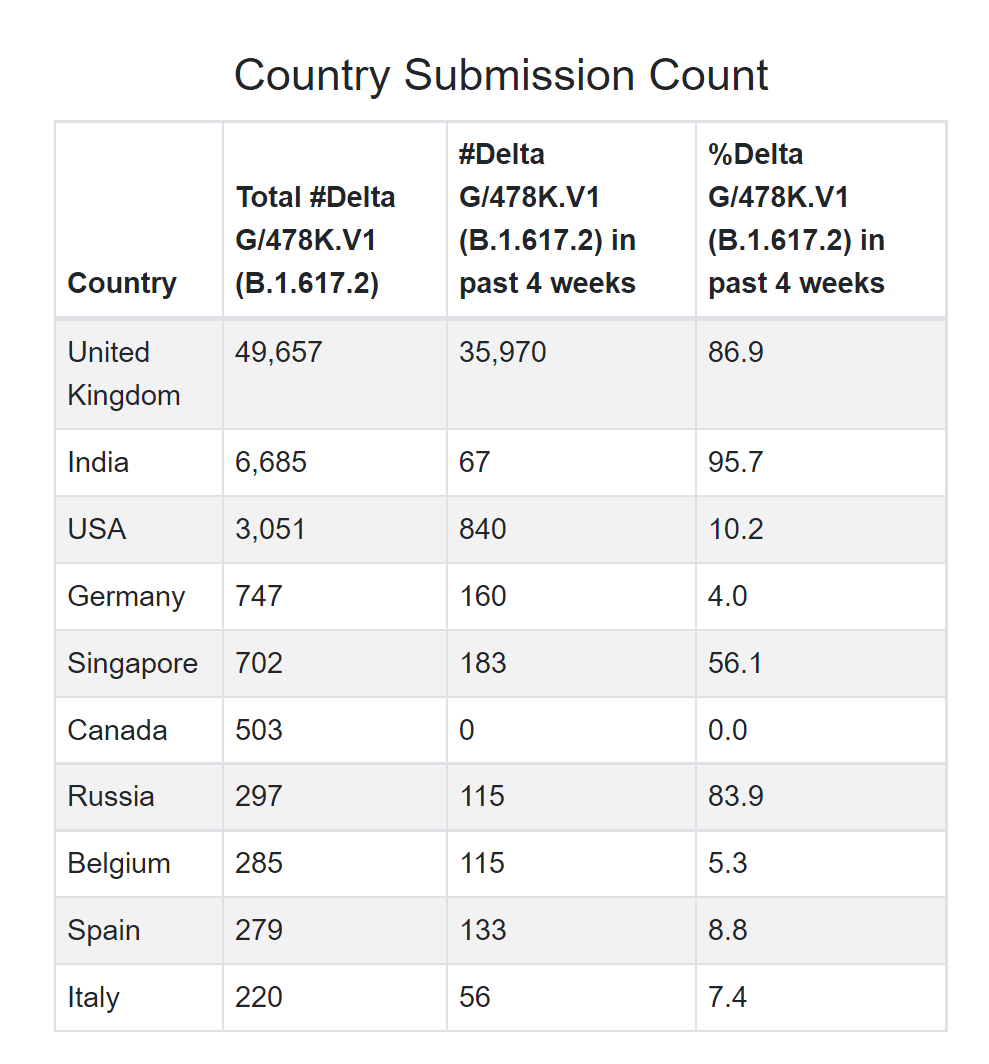Select the 840 value in USA row
The image size is (989, 1064).
pyautogui.click(x=483, y=529)
